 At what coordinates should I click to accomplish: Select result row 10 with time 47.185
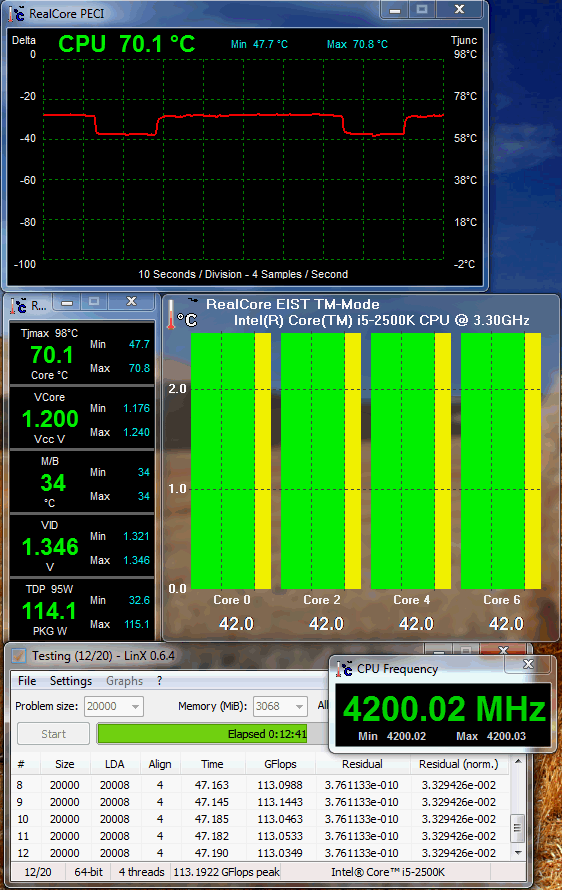(x=261, y=819)
